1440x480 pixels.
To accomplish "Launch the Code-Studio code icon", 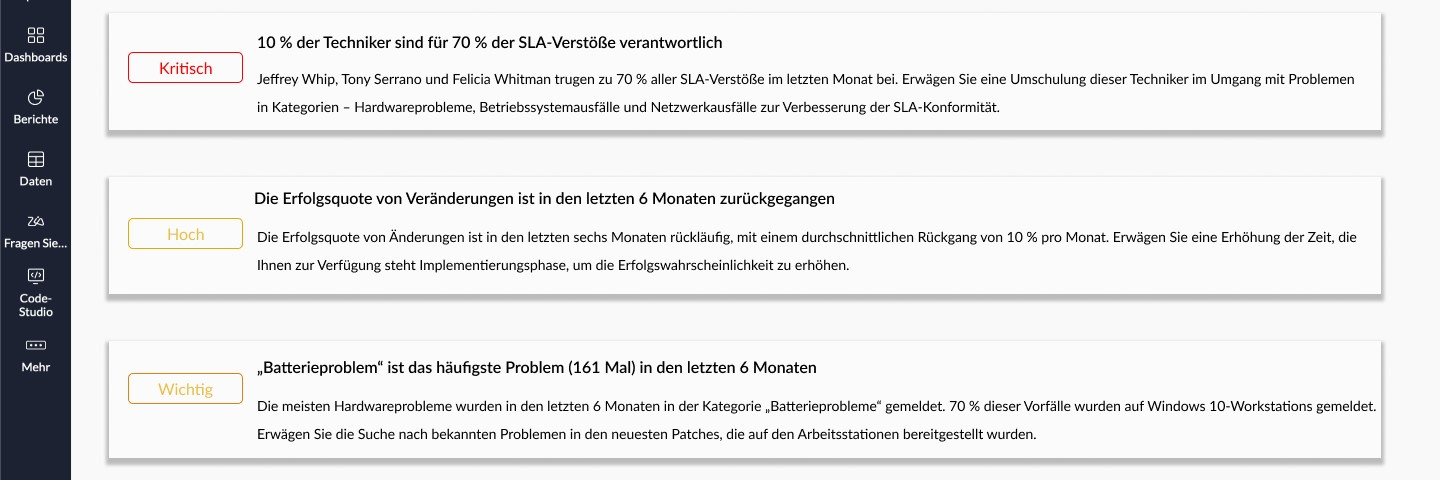I will [x=36, y=275].
